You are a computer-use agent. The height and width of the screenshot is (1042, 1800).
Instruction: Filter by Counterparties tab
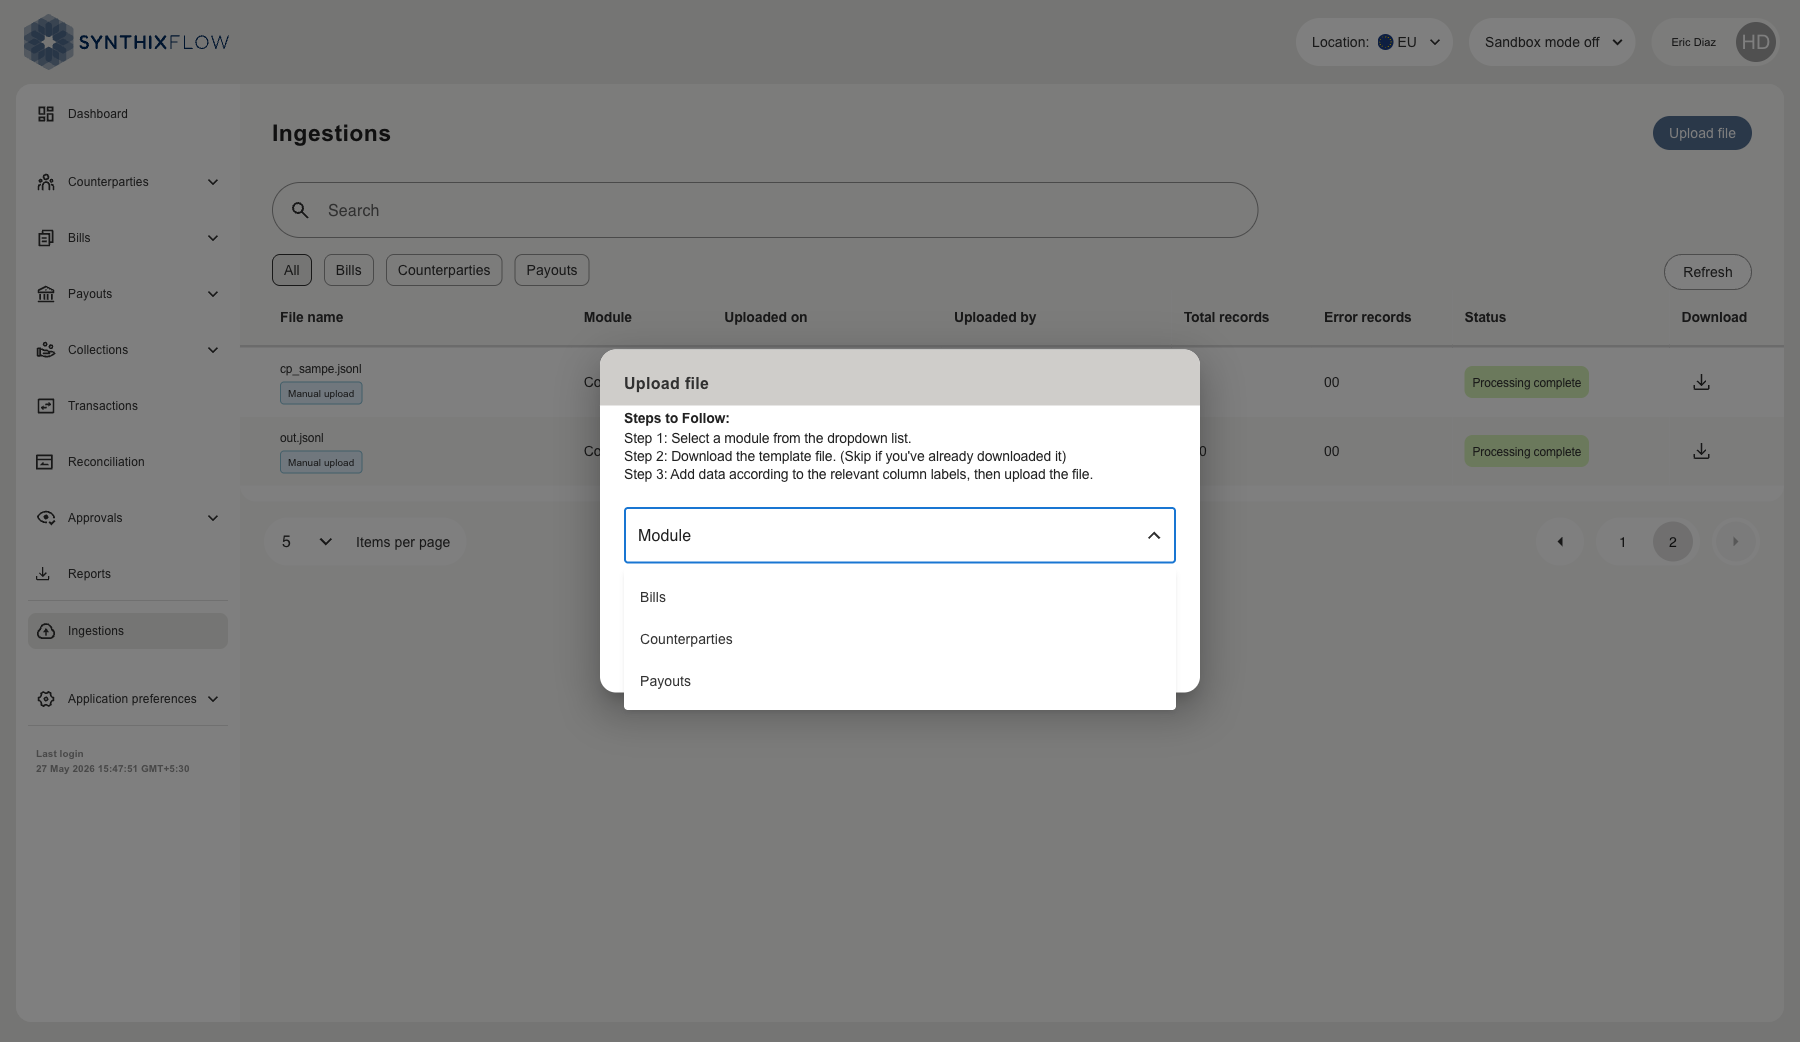(444, 270)
